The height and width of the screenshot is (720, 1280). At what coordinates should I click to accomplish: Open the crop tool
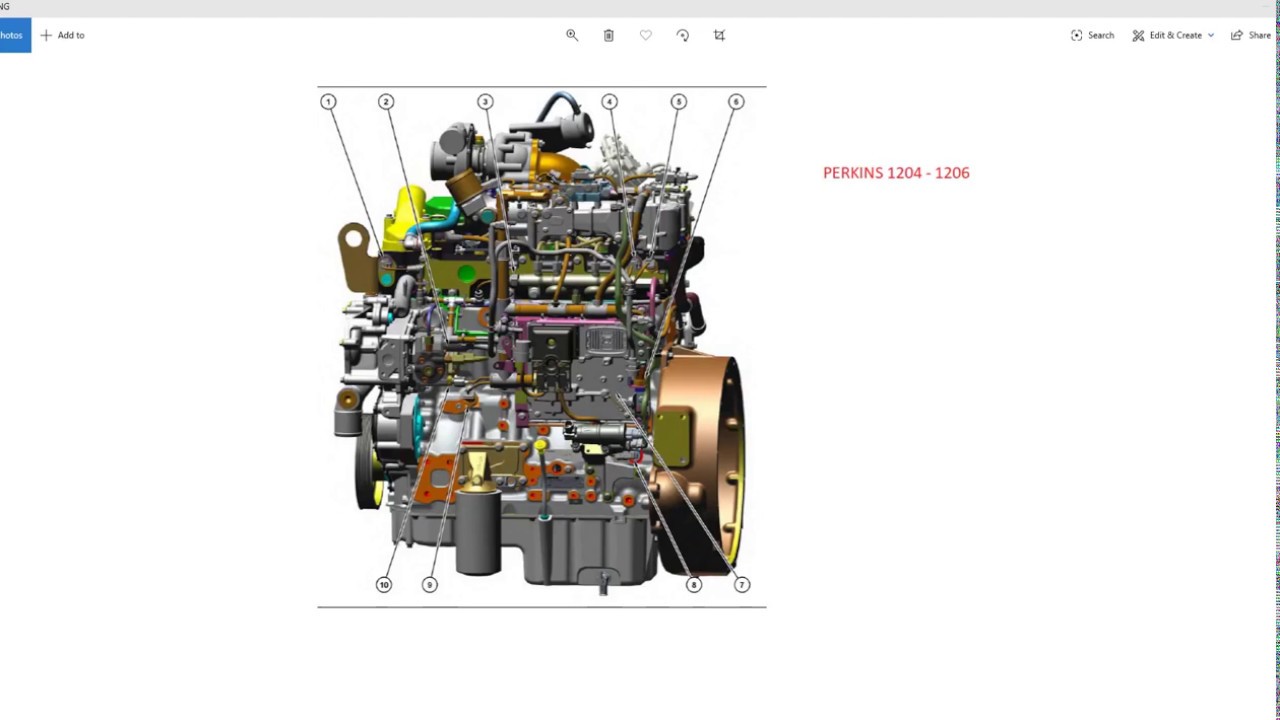point(719,35)
